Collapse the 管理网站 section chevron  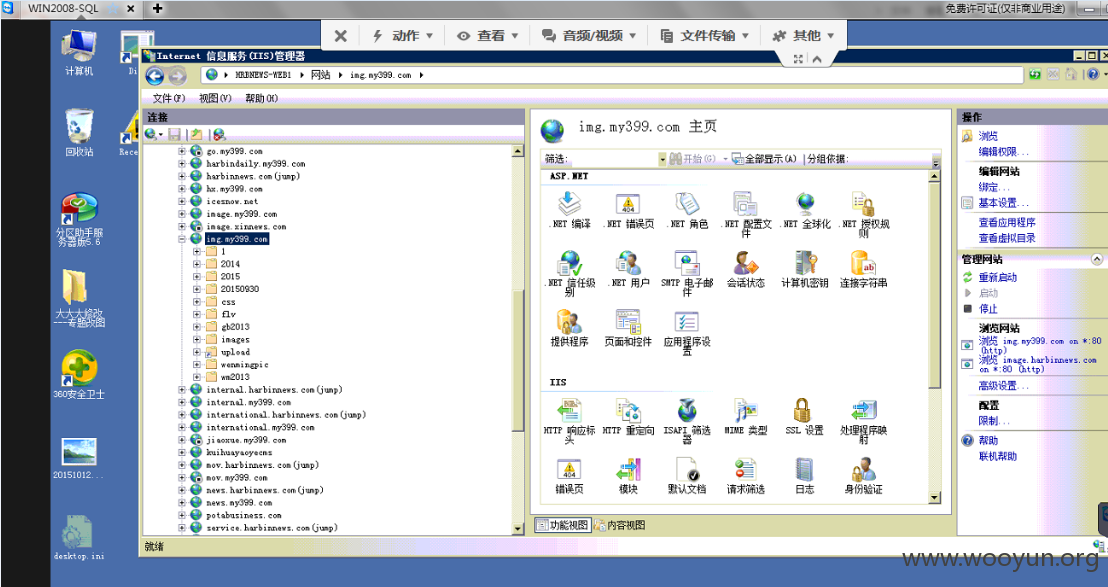[x=1096, y=259]
